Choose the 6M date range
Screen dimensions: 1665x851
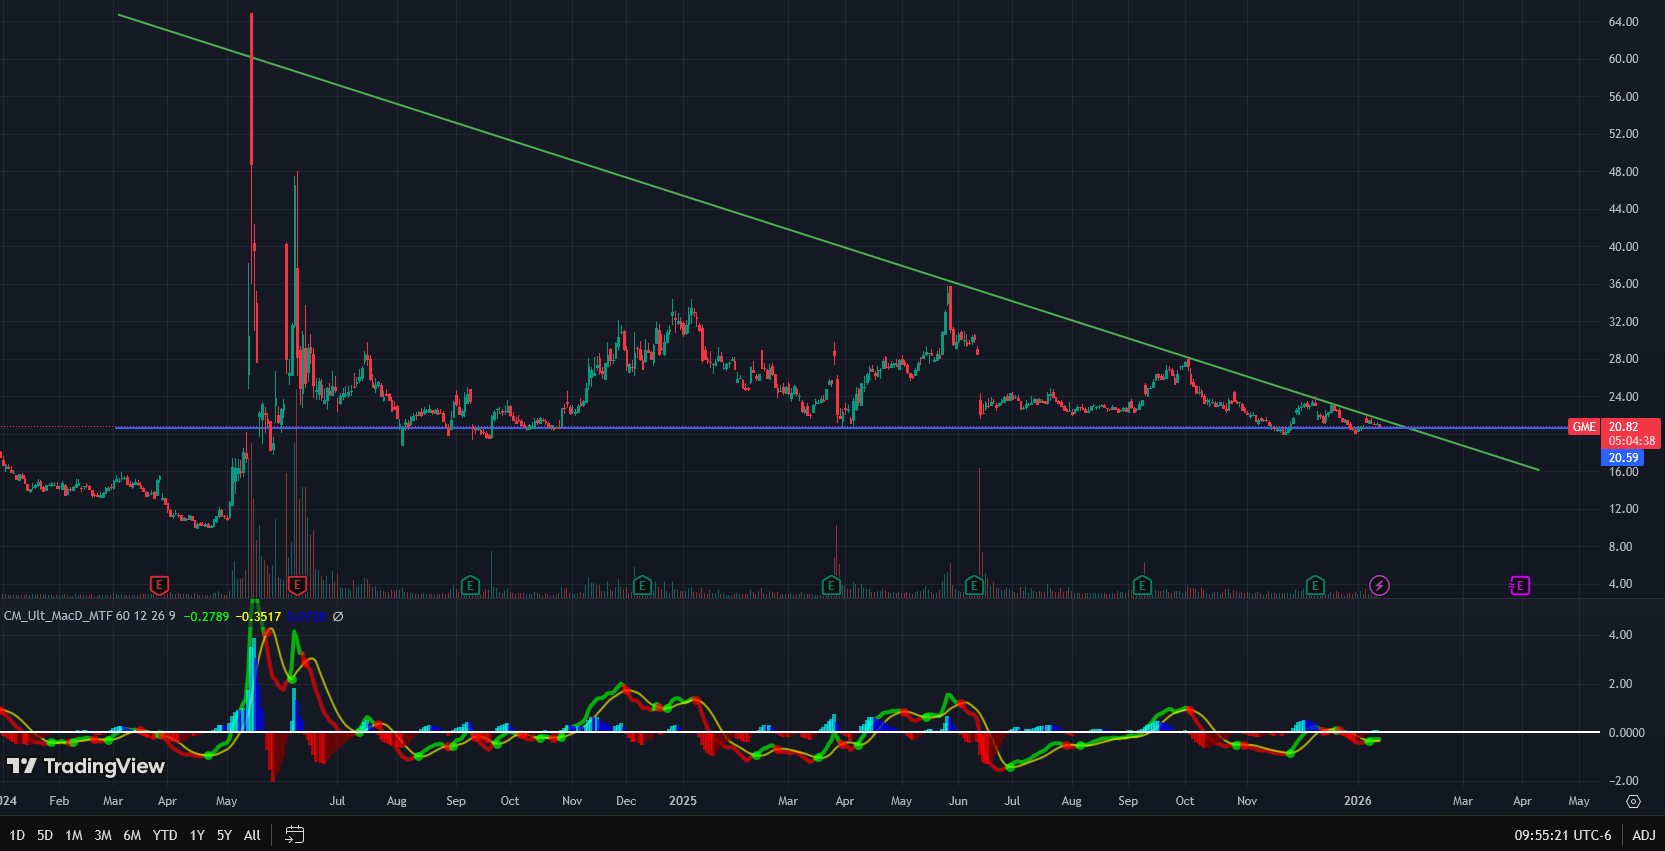pyautogui.click(x=132, y=835)
